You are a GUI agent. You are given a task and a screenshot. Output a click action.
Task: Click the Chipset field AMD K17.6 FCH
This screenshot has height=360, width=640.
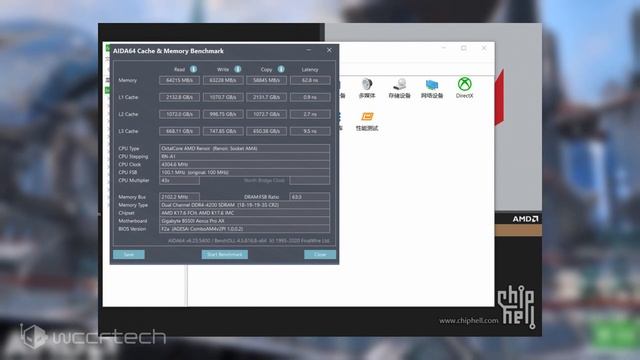244,213
